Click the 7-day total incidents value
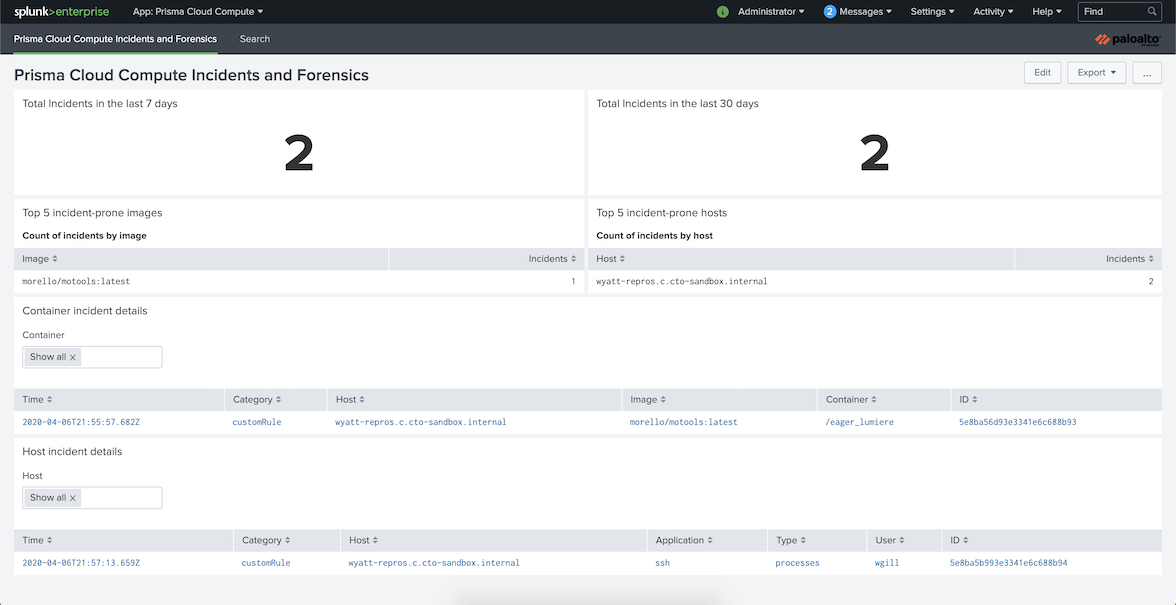The height and width of the screenshot is (605, 1176). point(298,154)
